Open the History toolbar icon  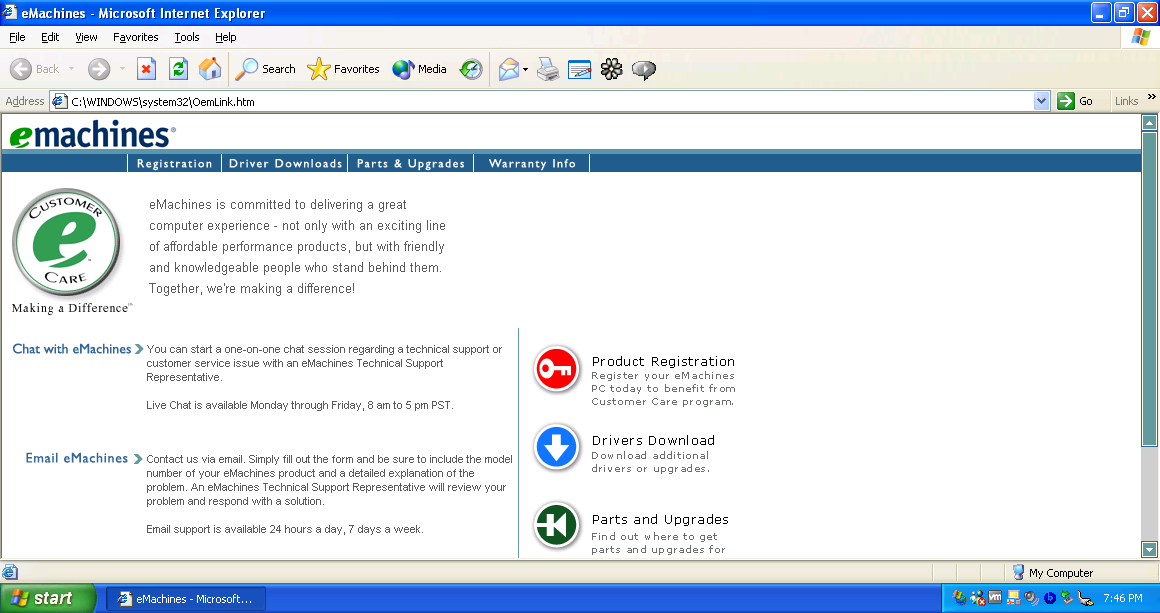point(471,69)
